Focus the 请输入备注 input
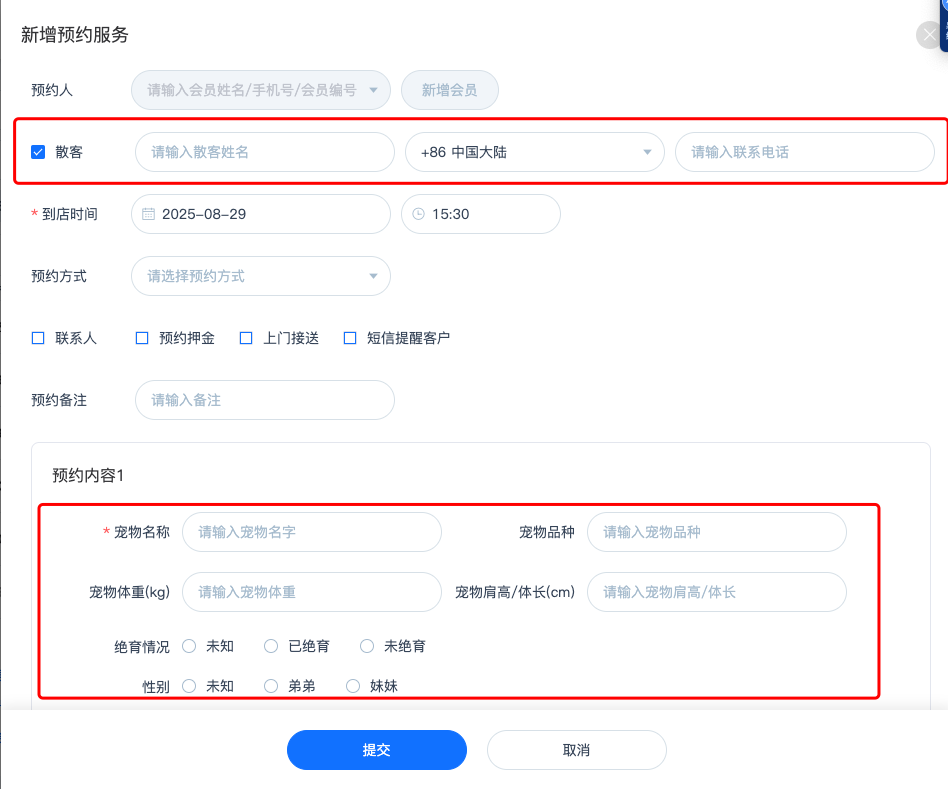948x789 pixels. point(265,400)
